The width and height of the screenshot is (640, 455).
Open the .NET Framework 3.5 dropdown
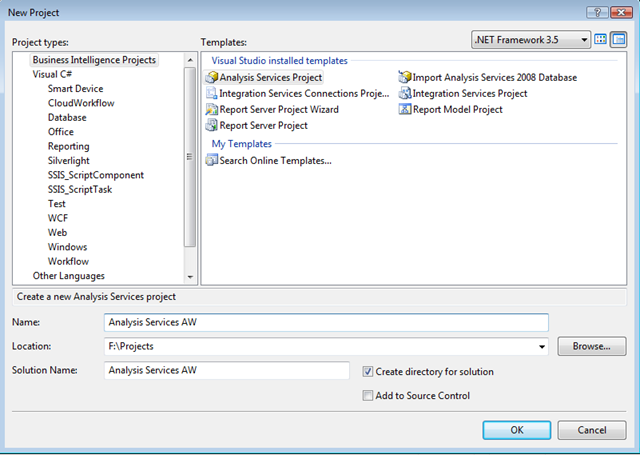[531, 40]
